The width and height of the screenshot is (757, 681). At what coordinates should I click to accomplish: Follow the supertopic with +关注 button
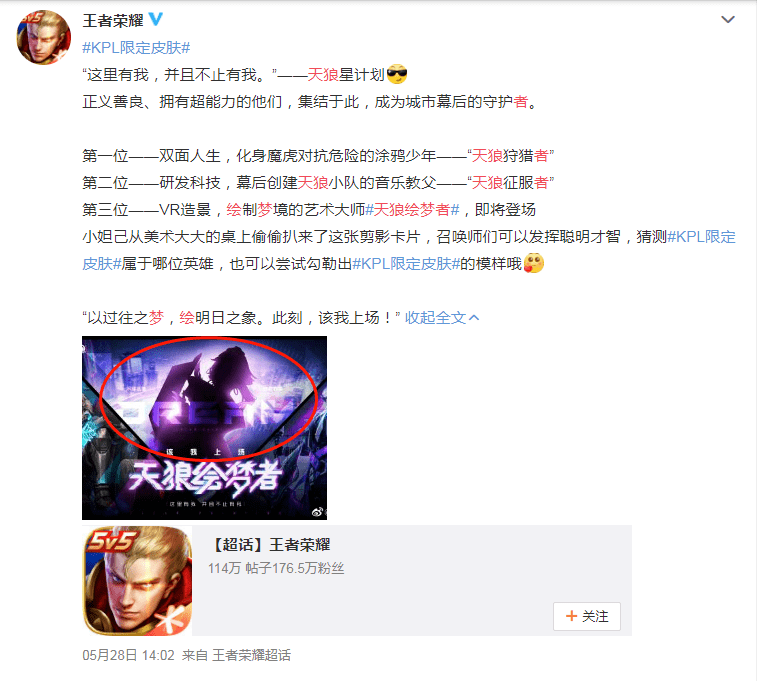point(587,616)
